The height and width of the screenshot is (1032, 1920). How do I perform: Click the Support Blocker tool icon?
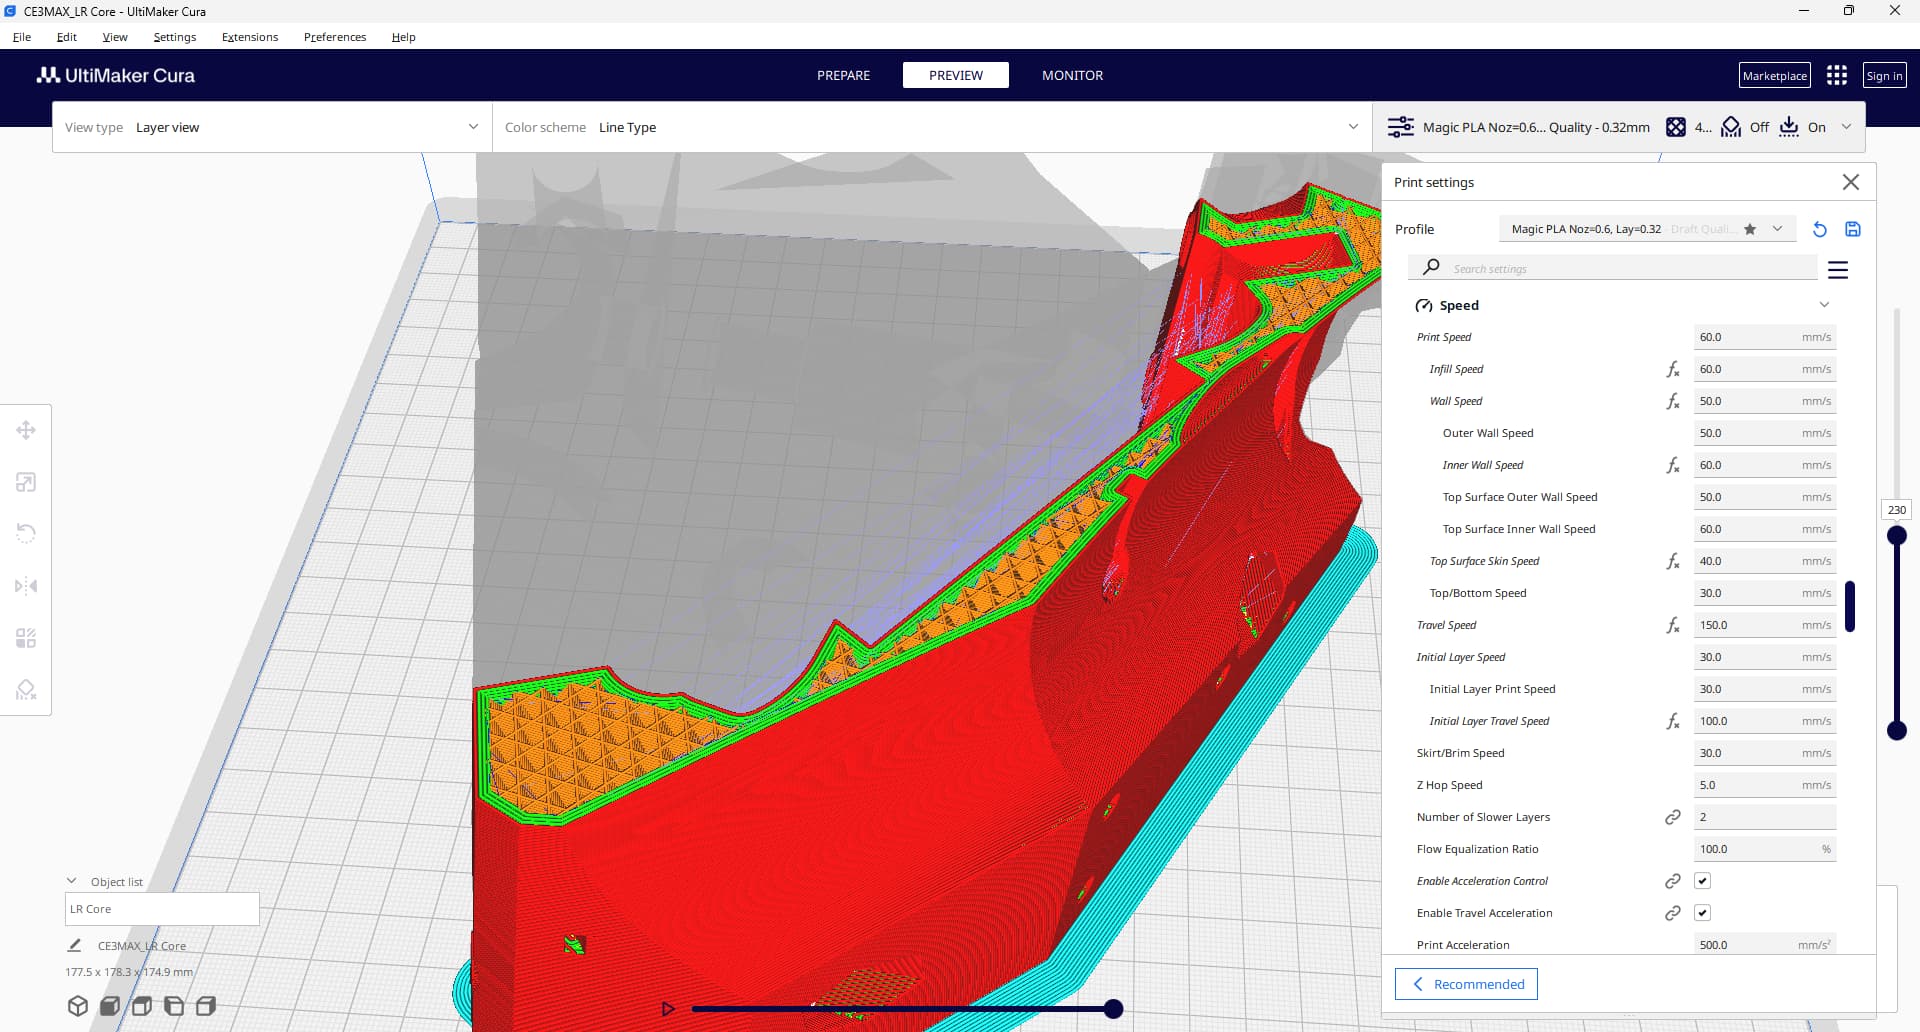coord(26,690)
